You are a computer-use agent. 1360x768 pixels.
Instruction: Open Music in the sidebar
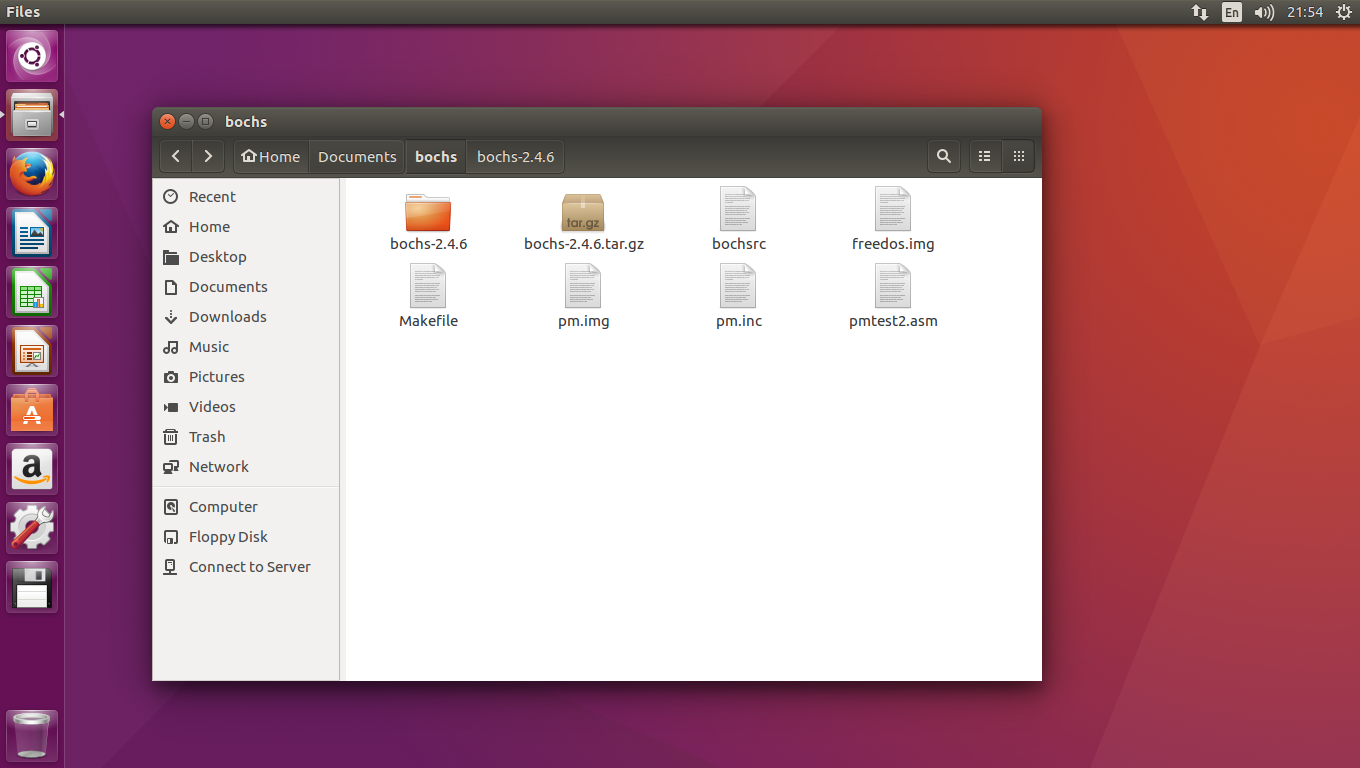click(x=246, y=347)
